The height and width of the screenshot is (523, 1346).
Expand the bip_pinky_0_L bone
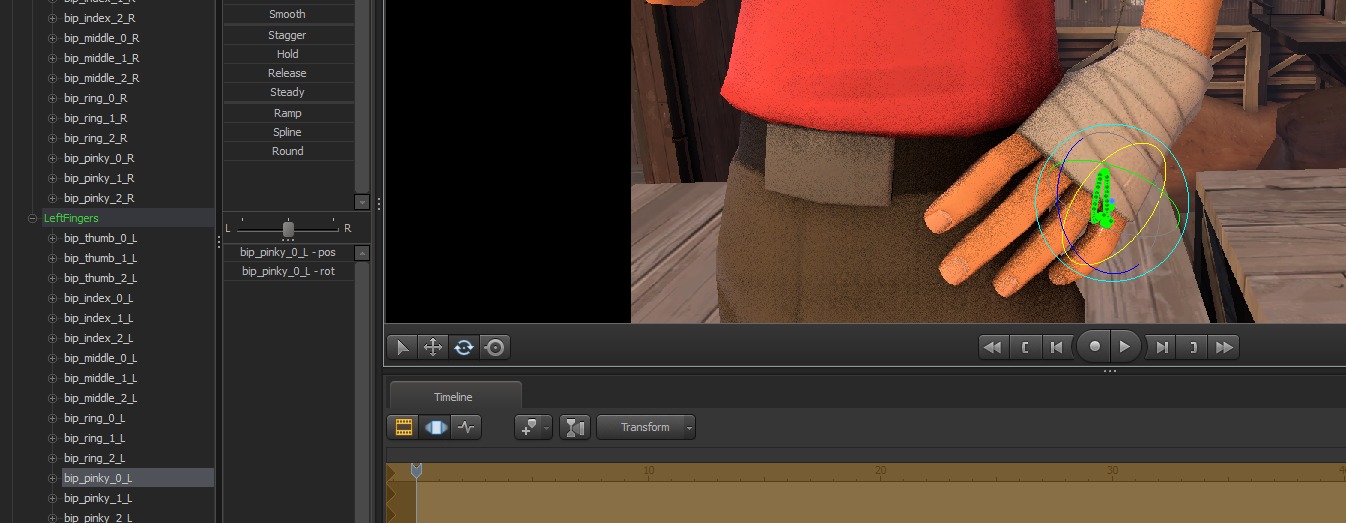tap(53, 478)
